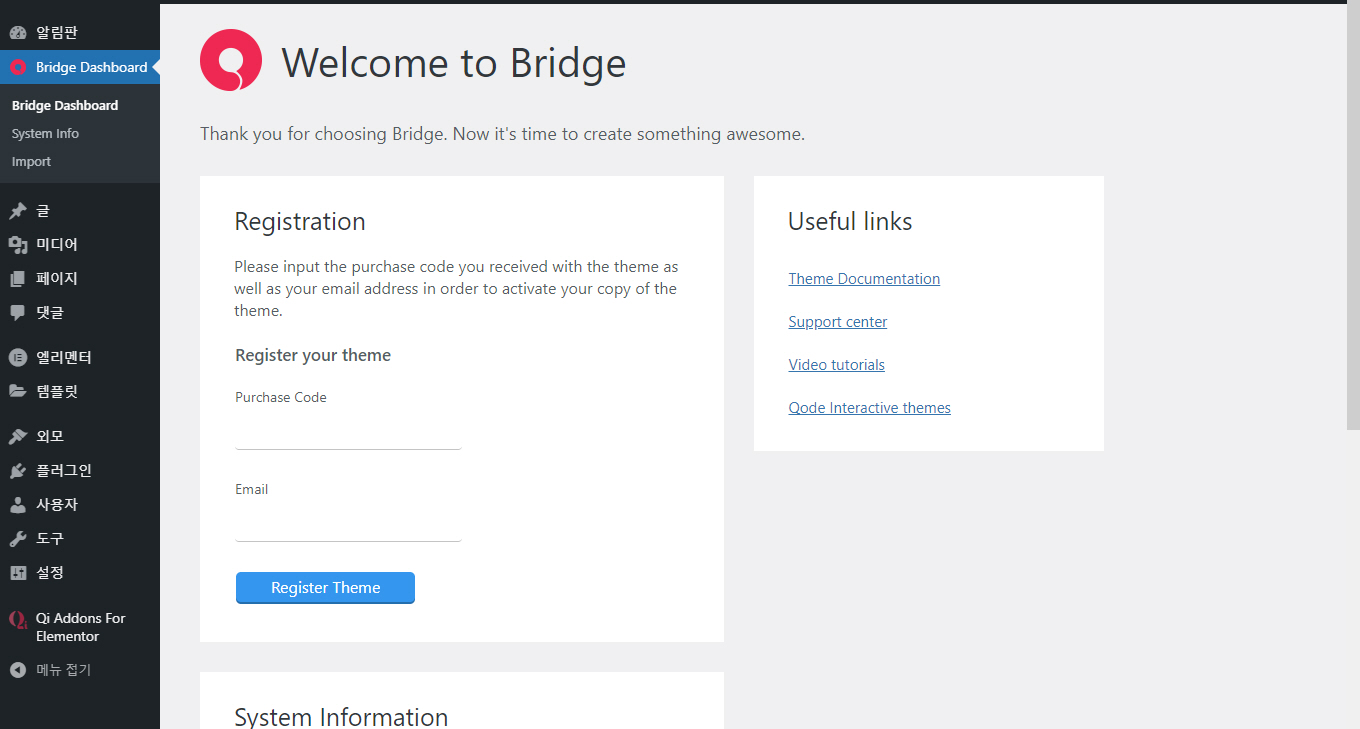Click the pushpin icon beside 글

[x=18, y=211]
